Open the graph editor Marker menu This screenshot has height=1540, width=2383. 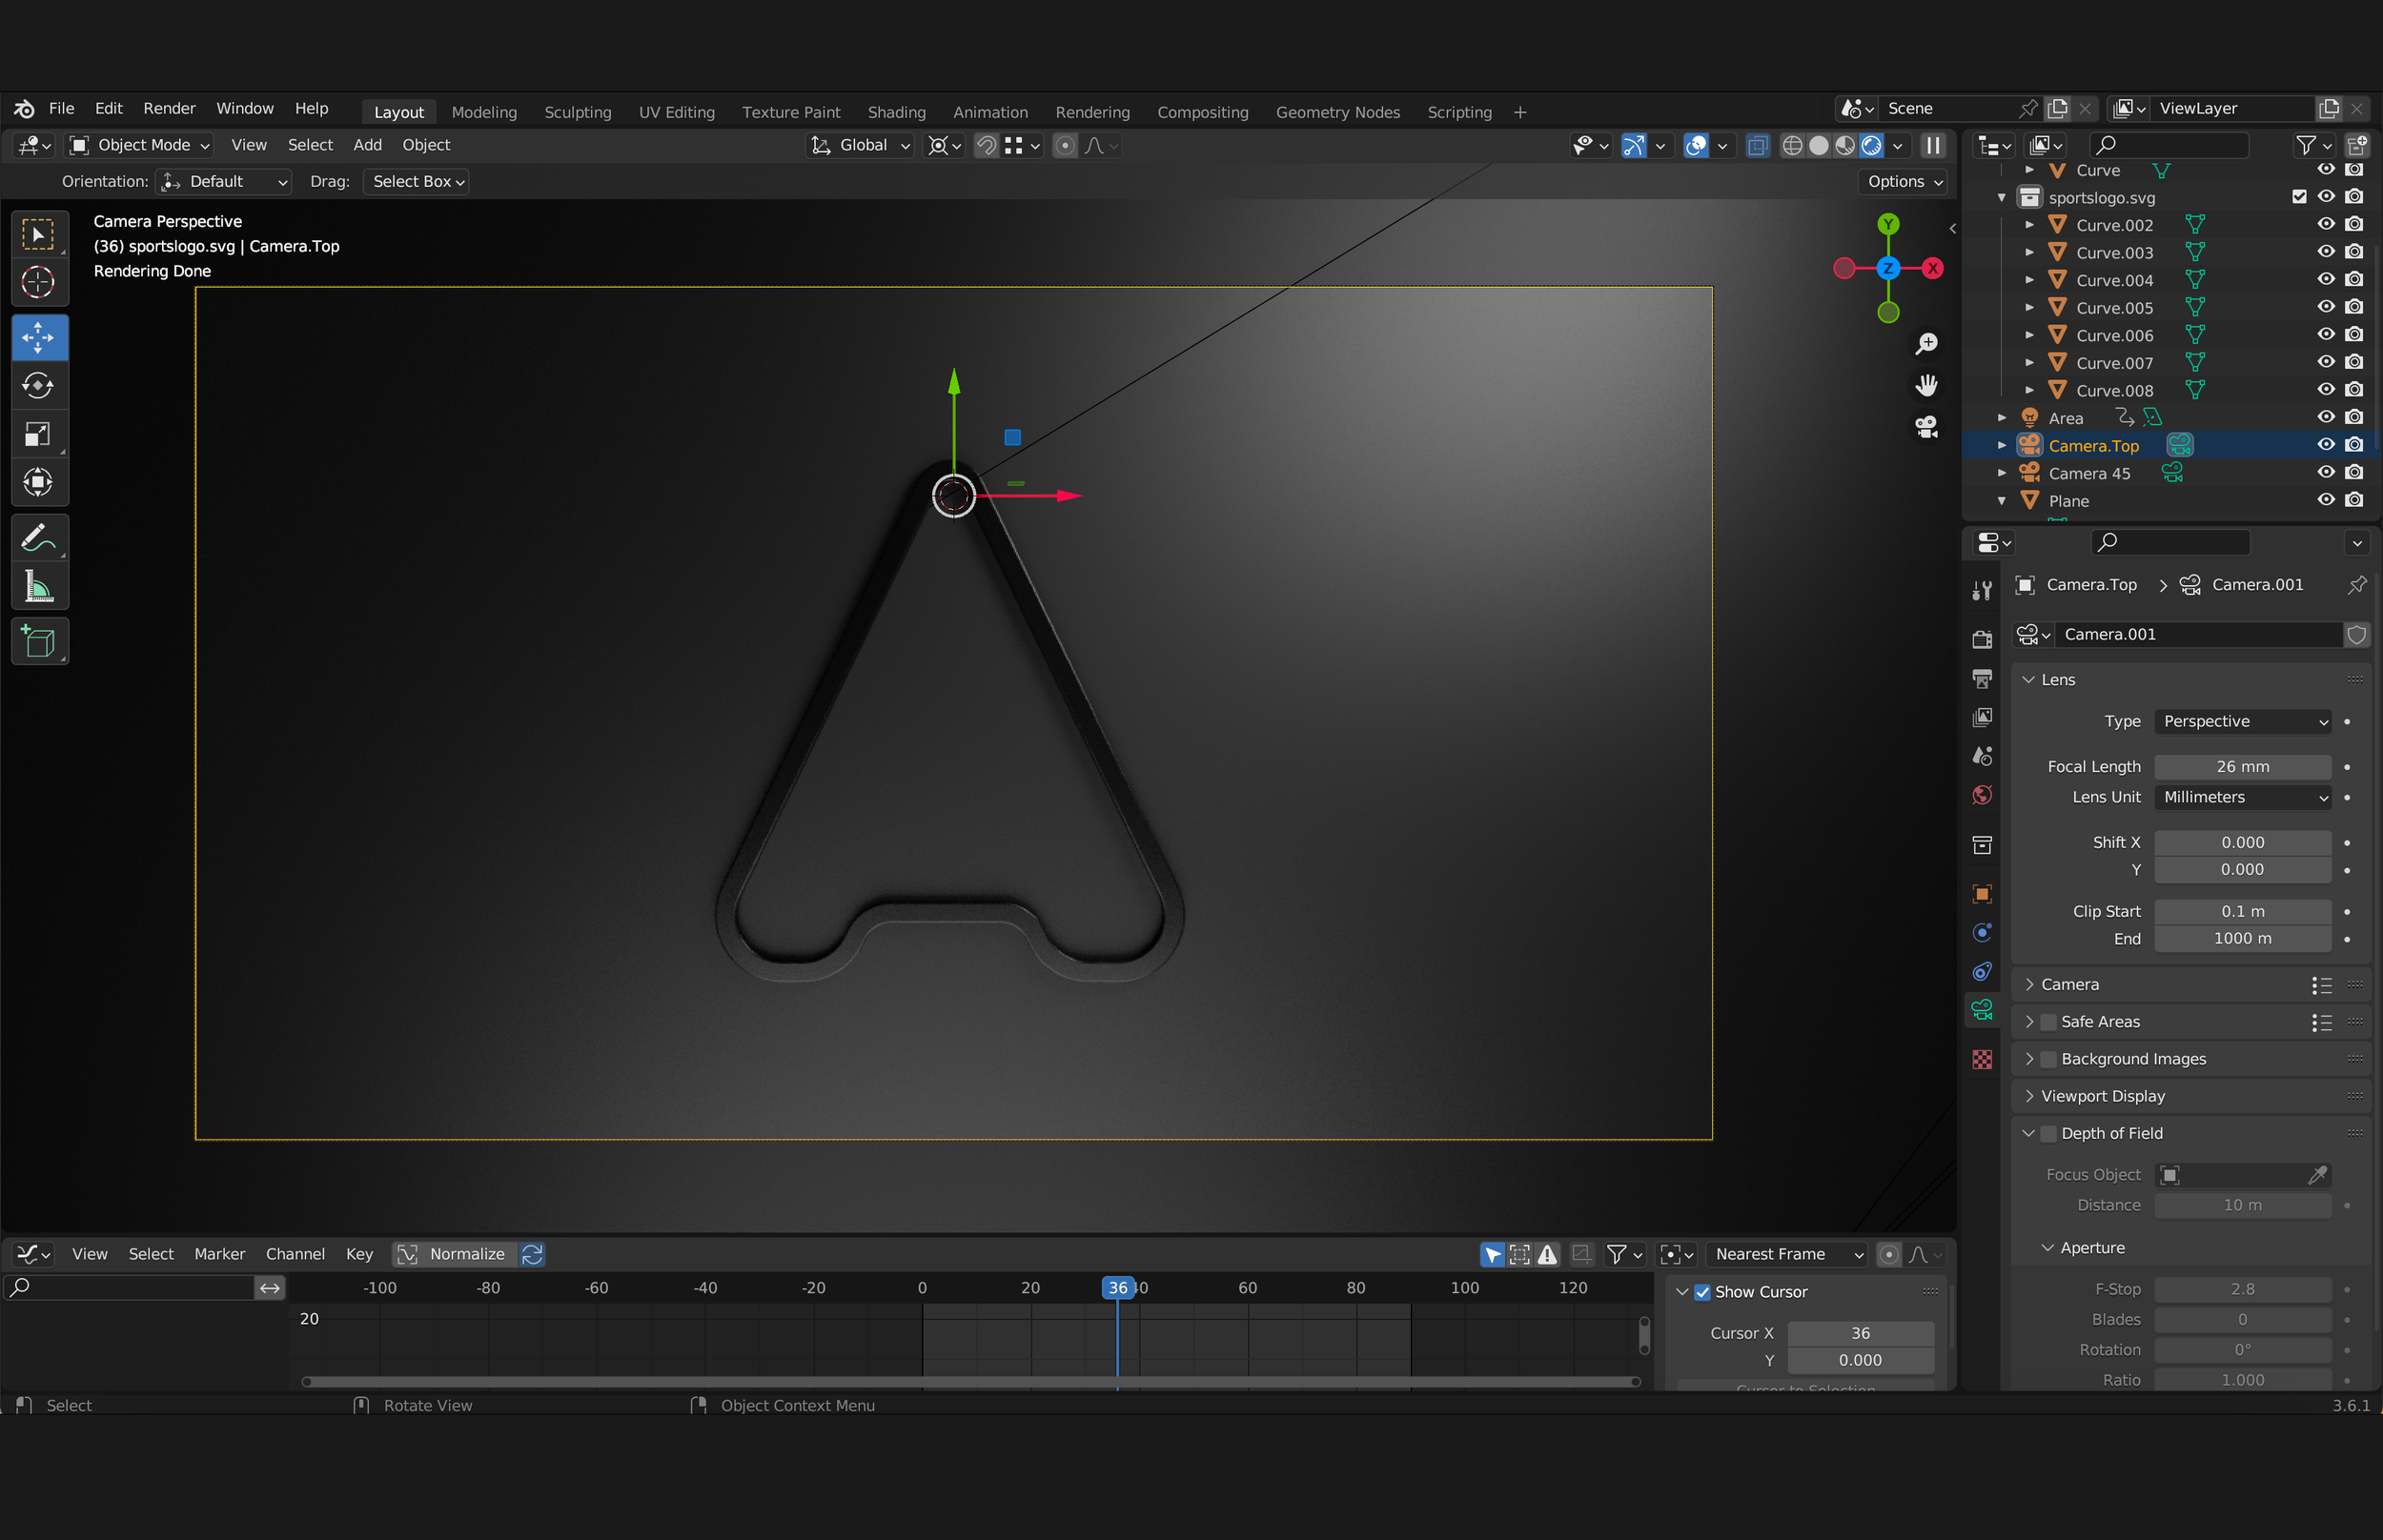coord(219,1255)
